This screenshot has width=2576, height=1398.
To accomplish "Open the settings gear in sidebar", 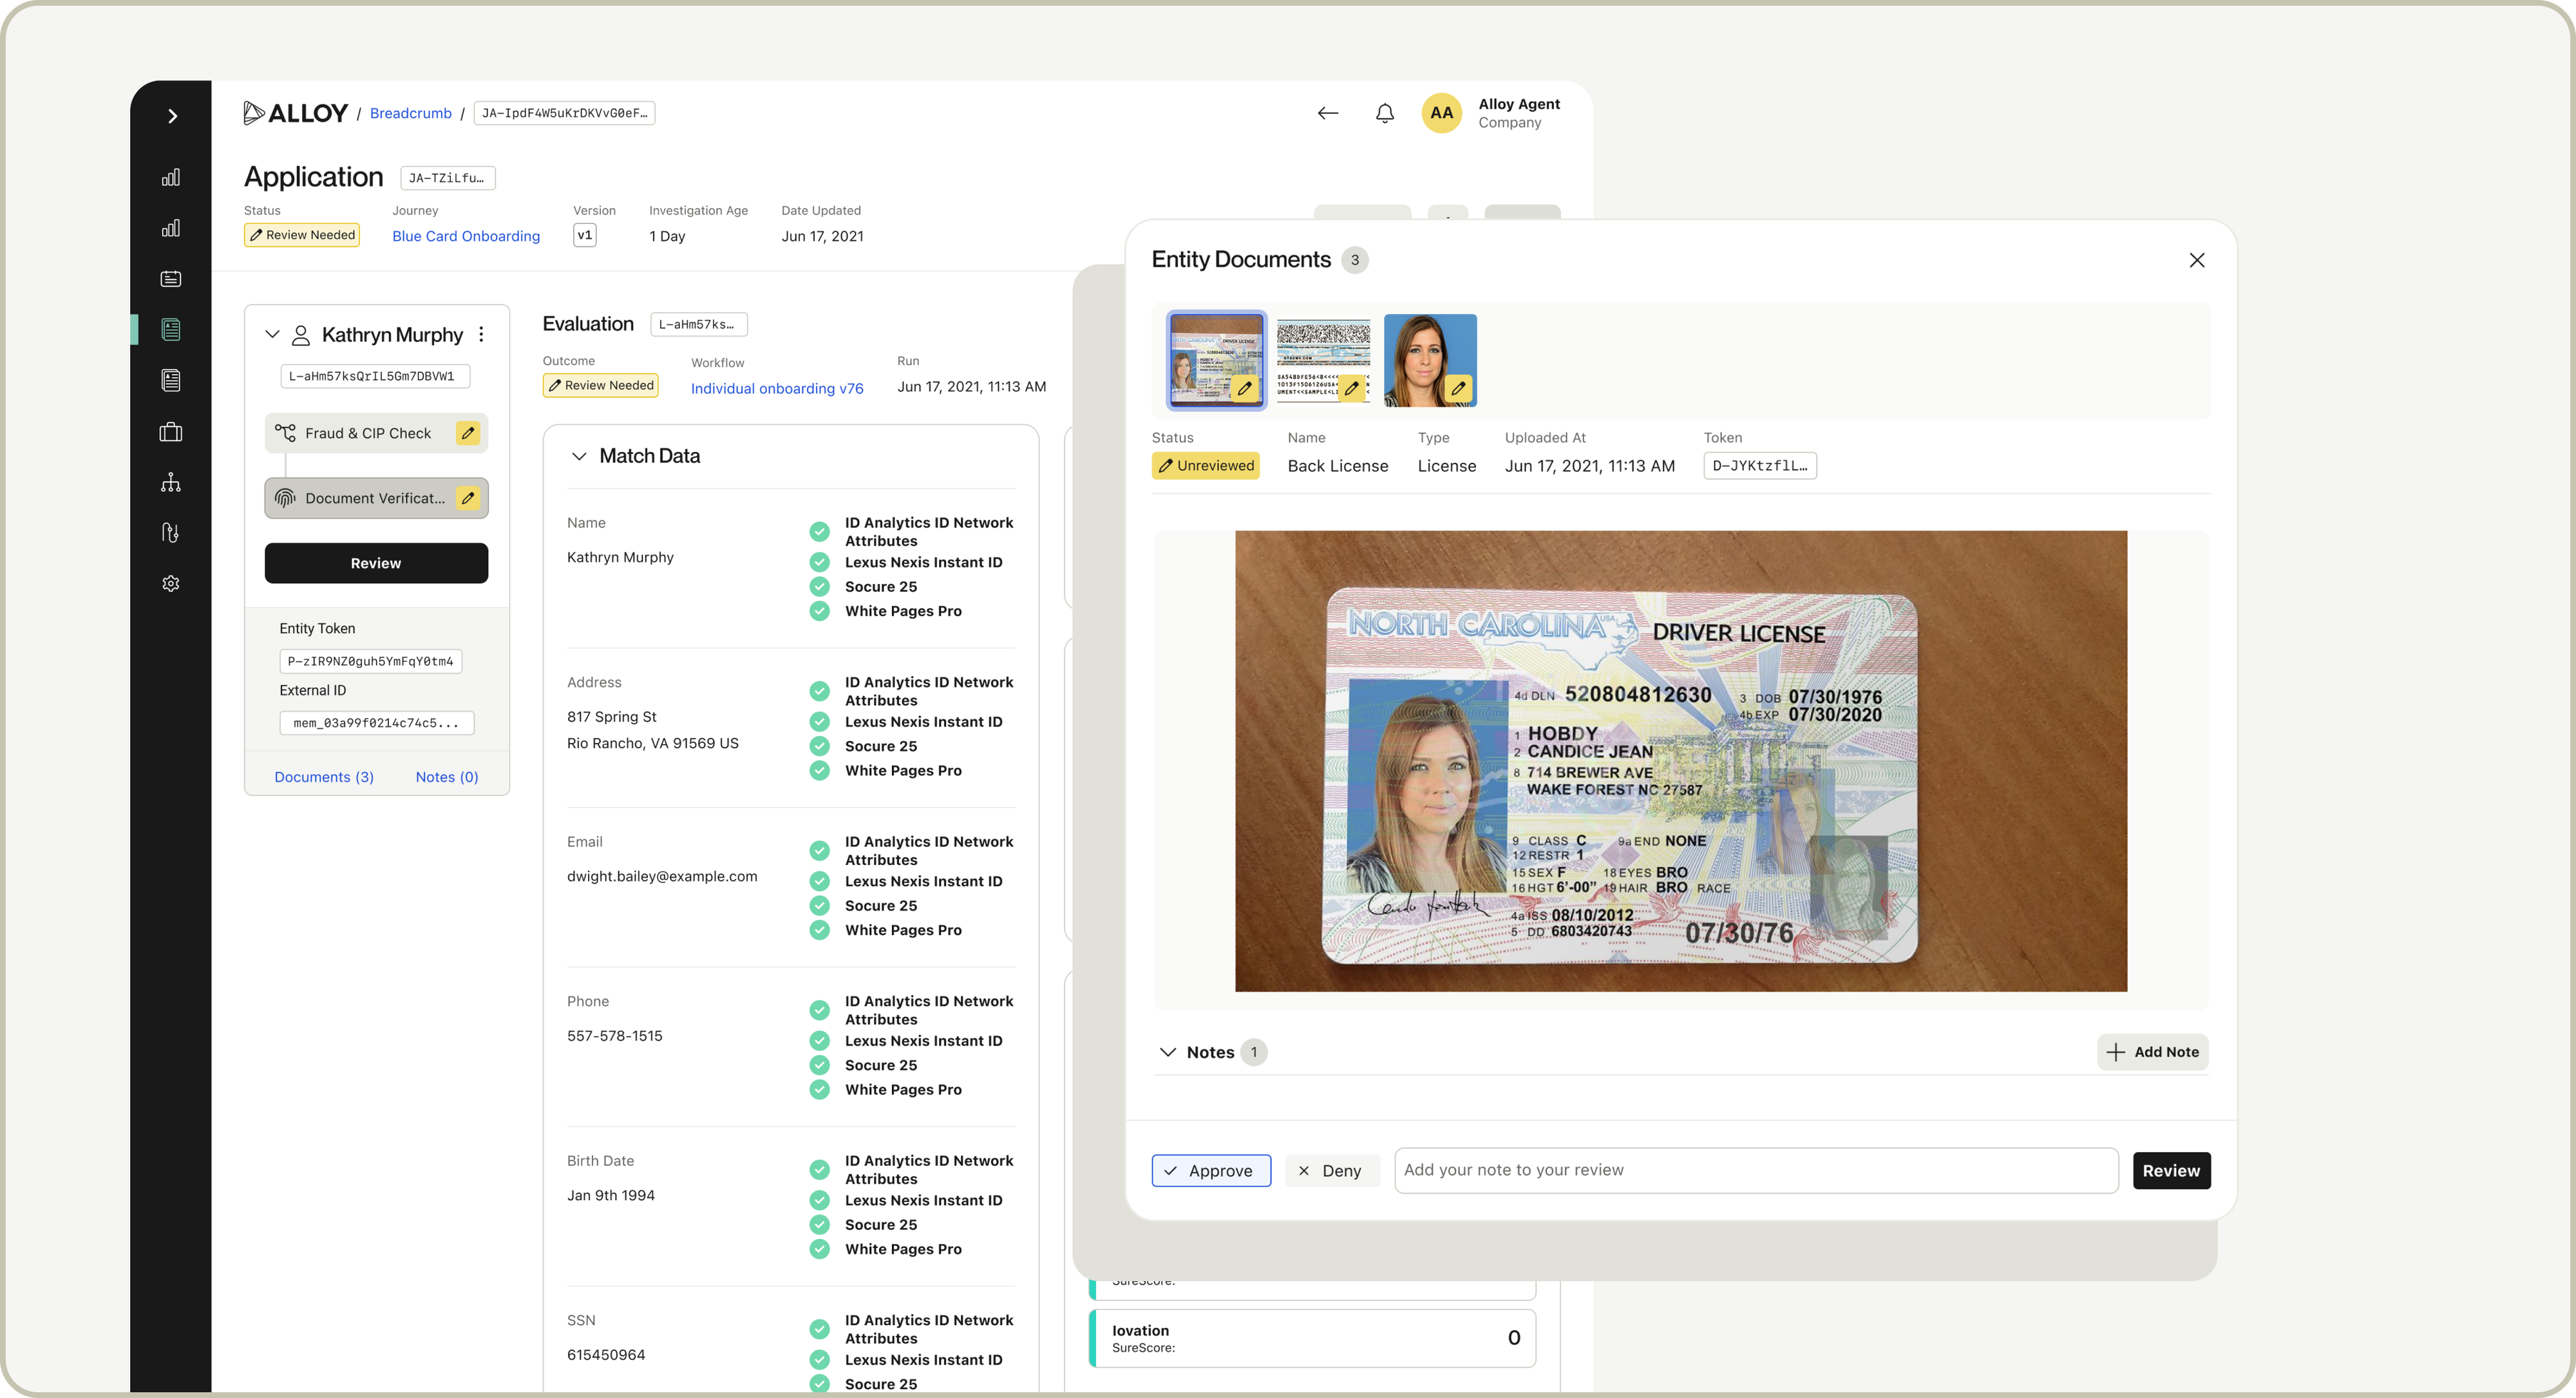I will (x=171, y=584).
